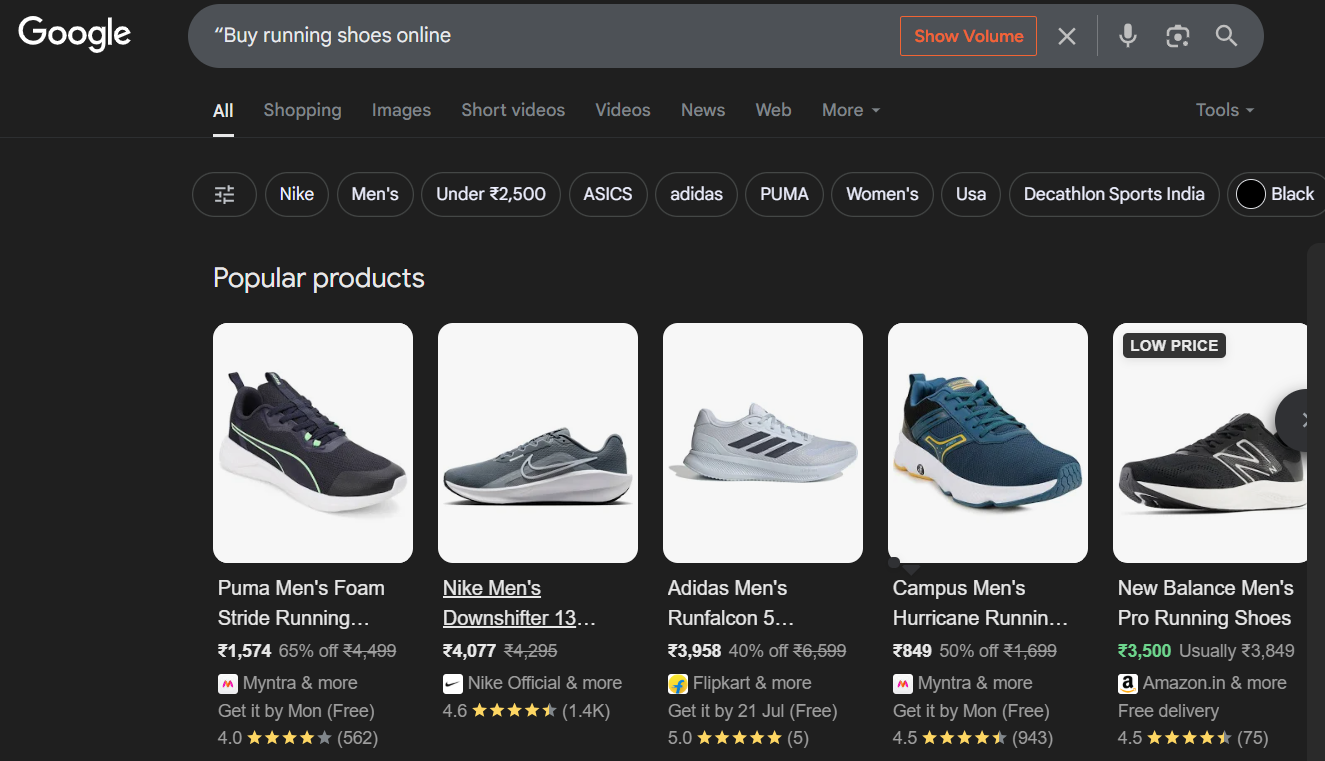The width and height of the screenshot is (1325, 761).
Task: Click the 5.0 star rating (5)
Action: tap(738, 739)
